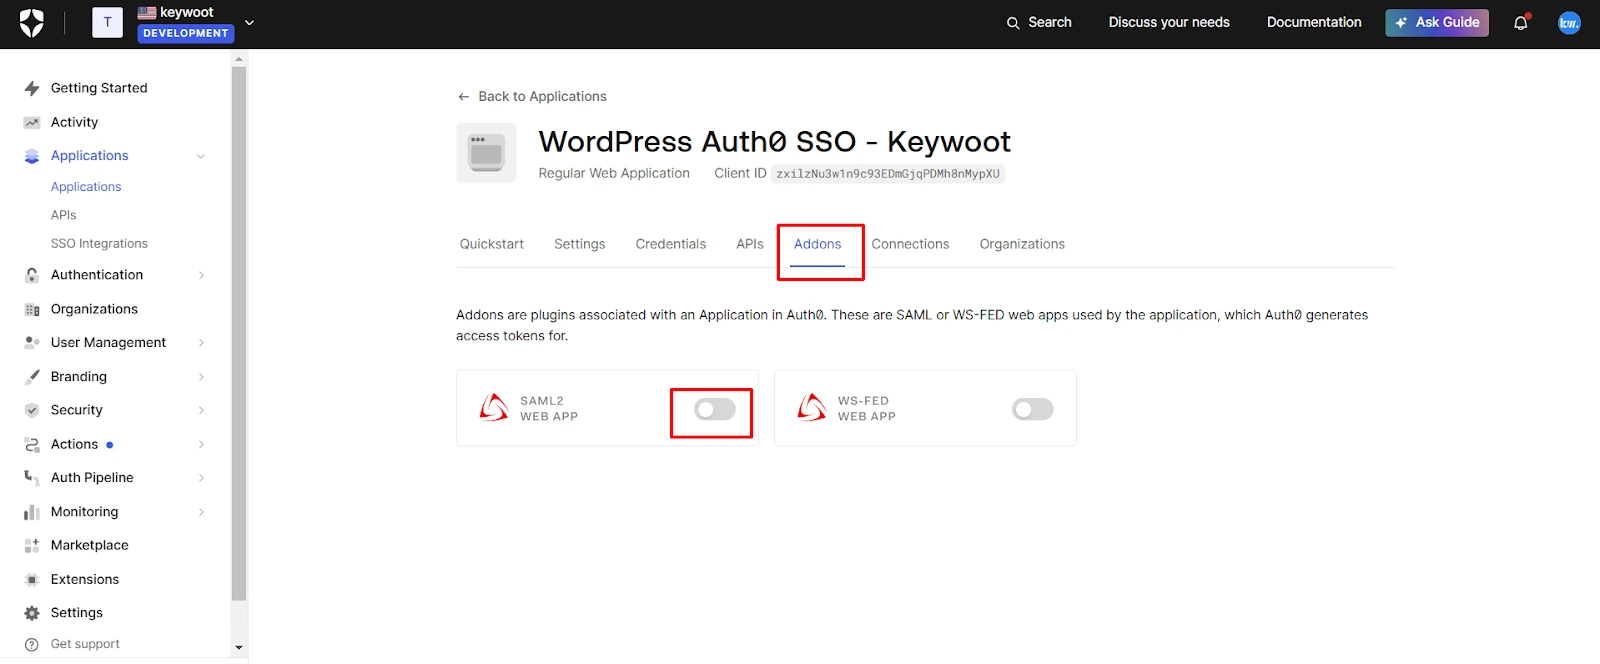Enable the WS-FED Web App toggle

tap(1033, 409)
